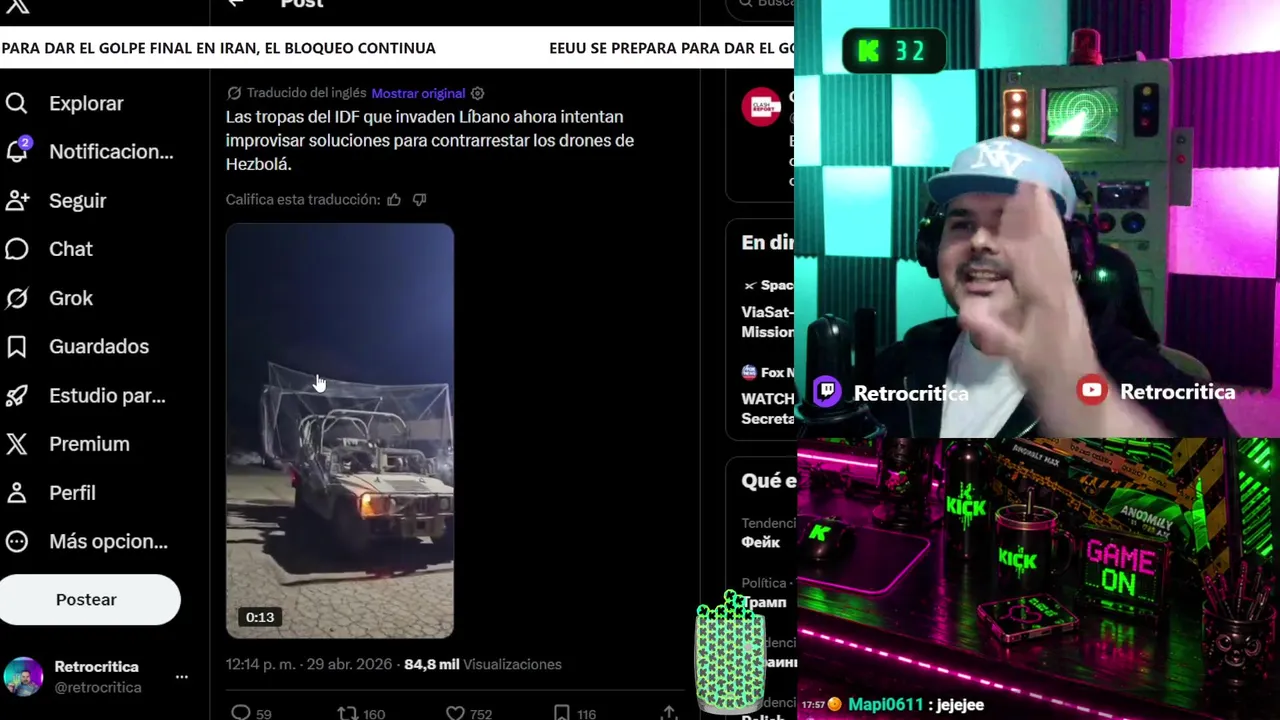Image resolution: width=1280 pixels, height=720 pixels.
Task: Click the Más opciones circle icon
Action: pyautogui.click(x=16, y=541)
